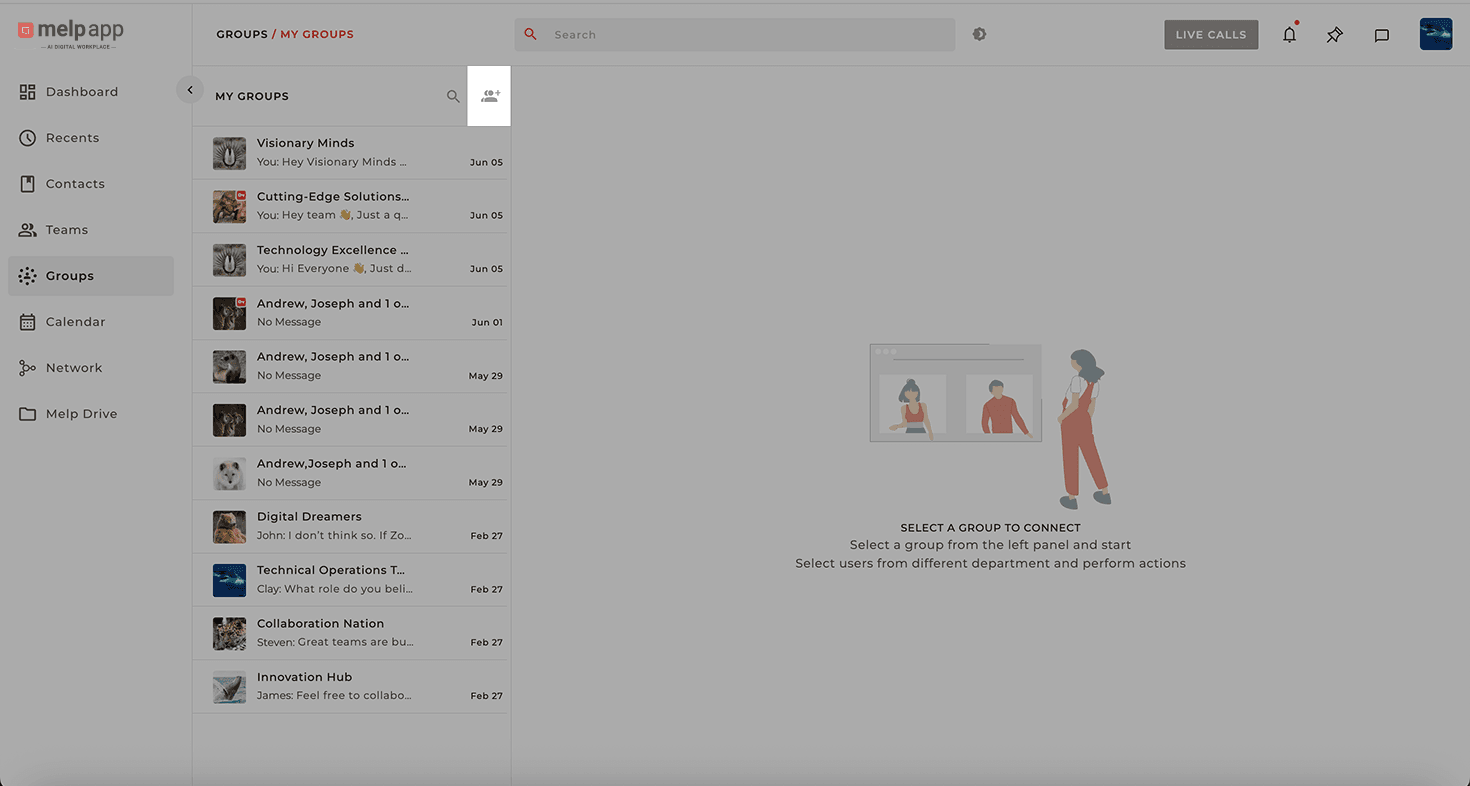Open Melp Drive
1470x786 pixels.
pos(82,413)
